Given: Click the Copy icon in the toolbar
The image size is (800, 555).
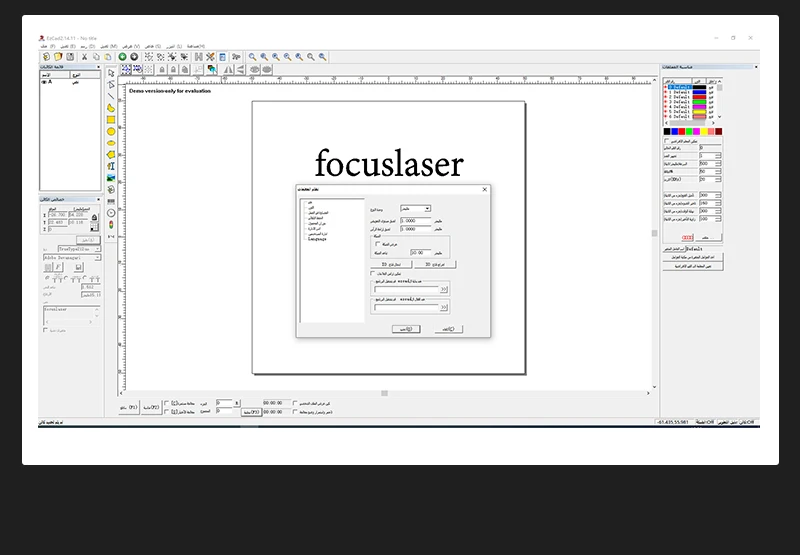Looking at the screenshot, I should tap(96, 57).
